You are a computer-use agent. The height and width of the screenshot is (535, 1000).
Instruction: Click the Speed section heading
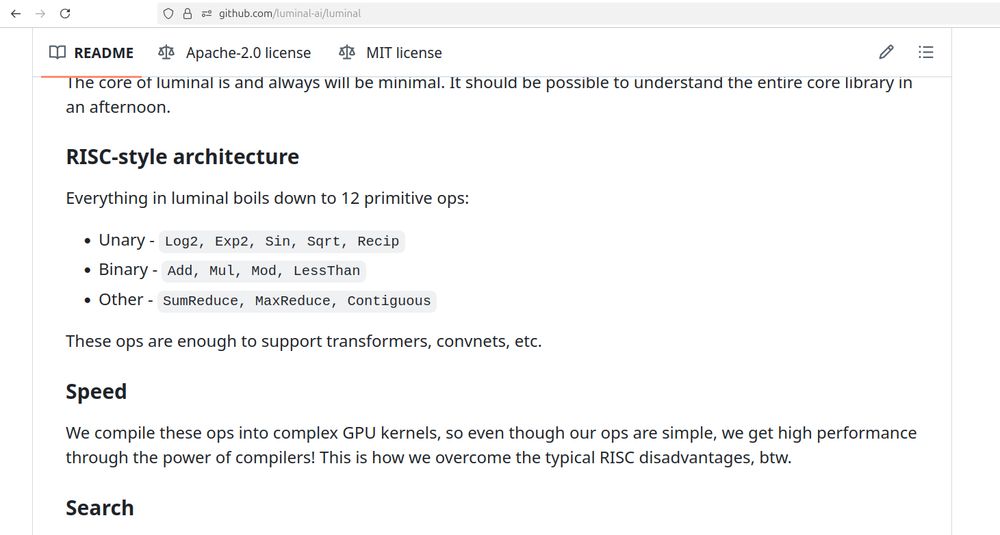coord(96,392)
